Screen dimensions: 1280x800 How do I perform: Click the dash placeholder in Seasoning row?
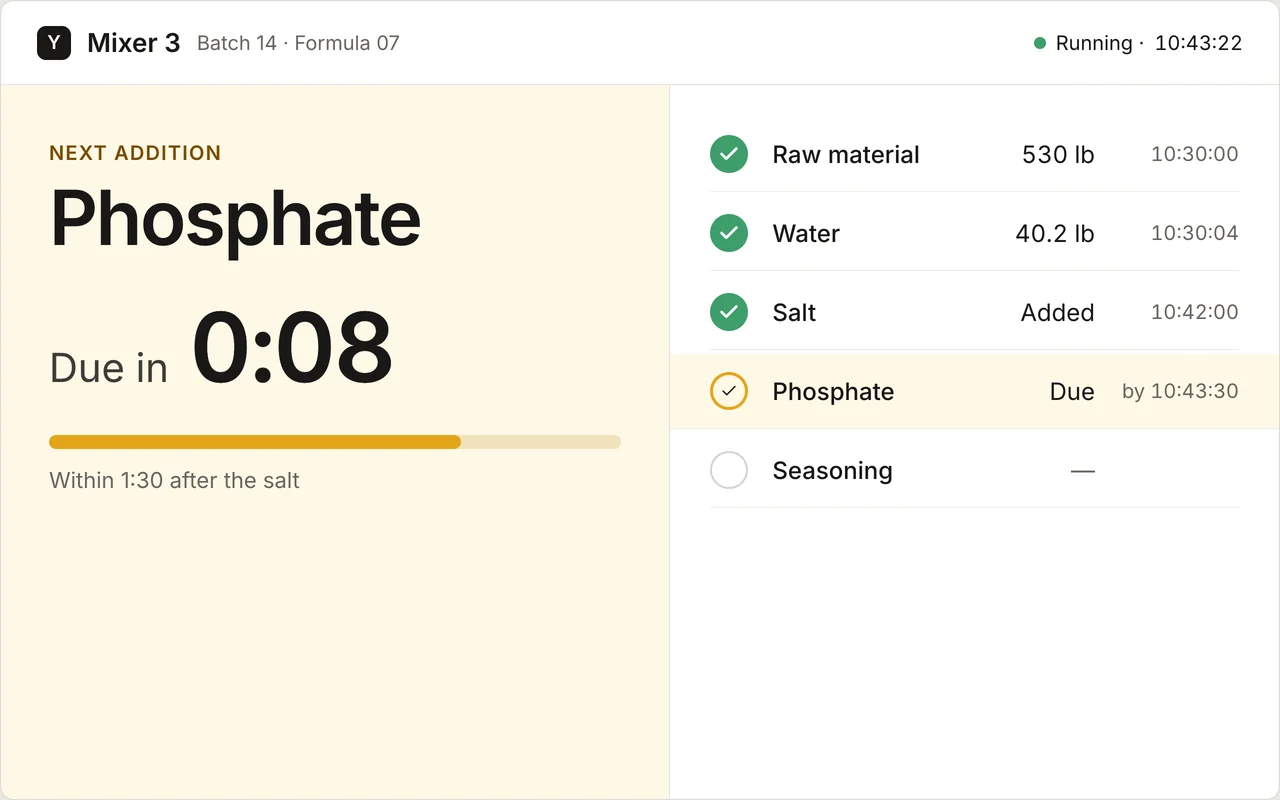click(x=1083, y=470)
